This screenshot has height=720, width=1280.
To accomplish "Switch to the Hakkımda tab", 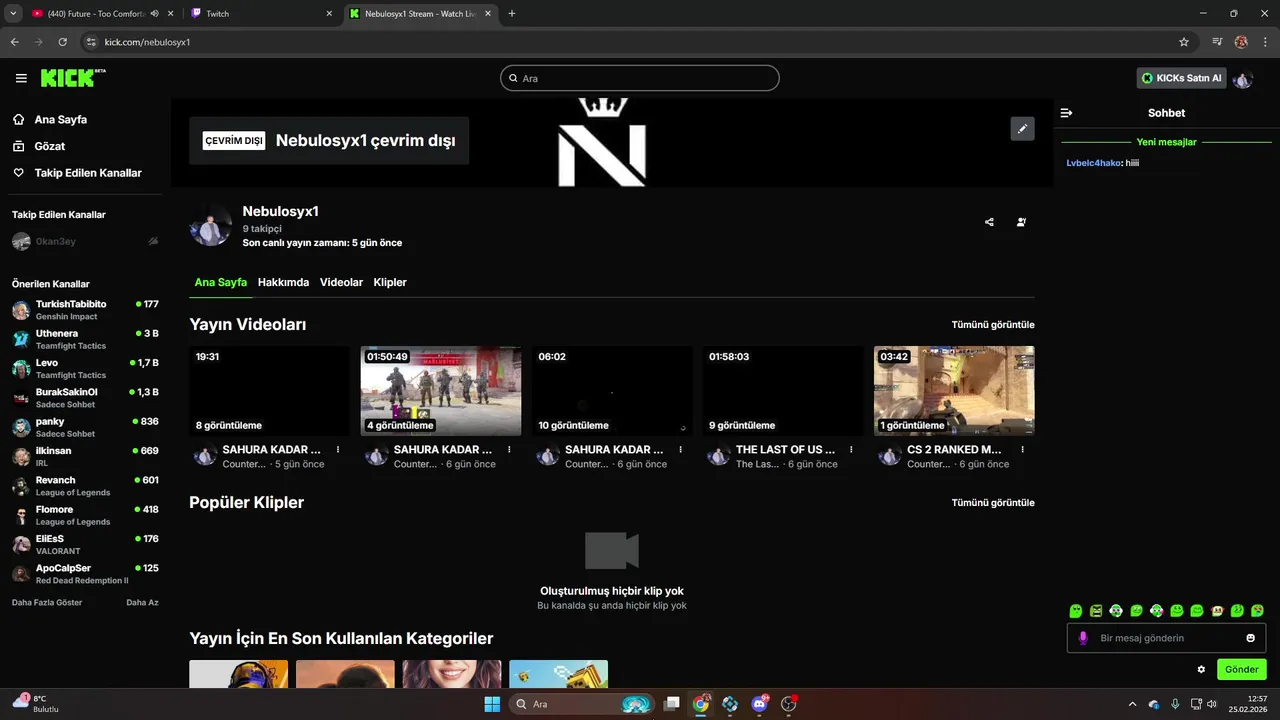I will click(x=283, y=282).
